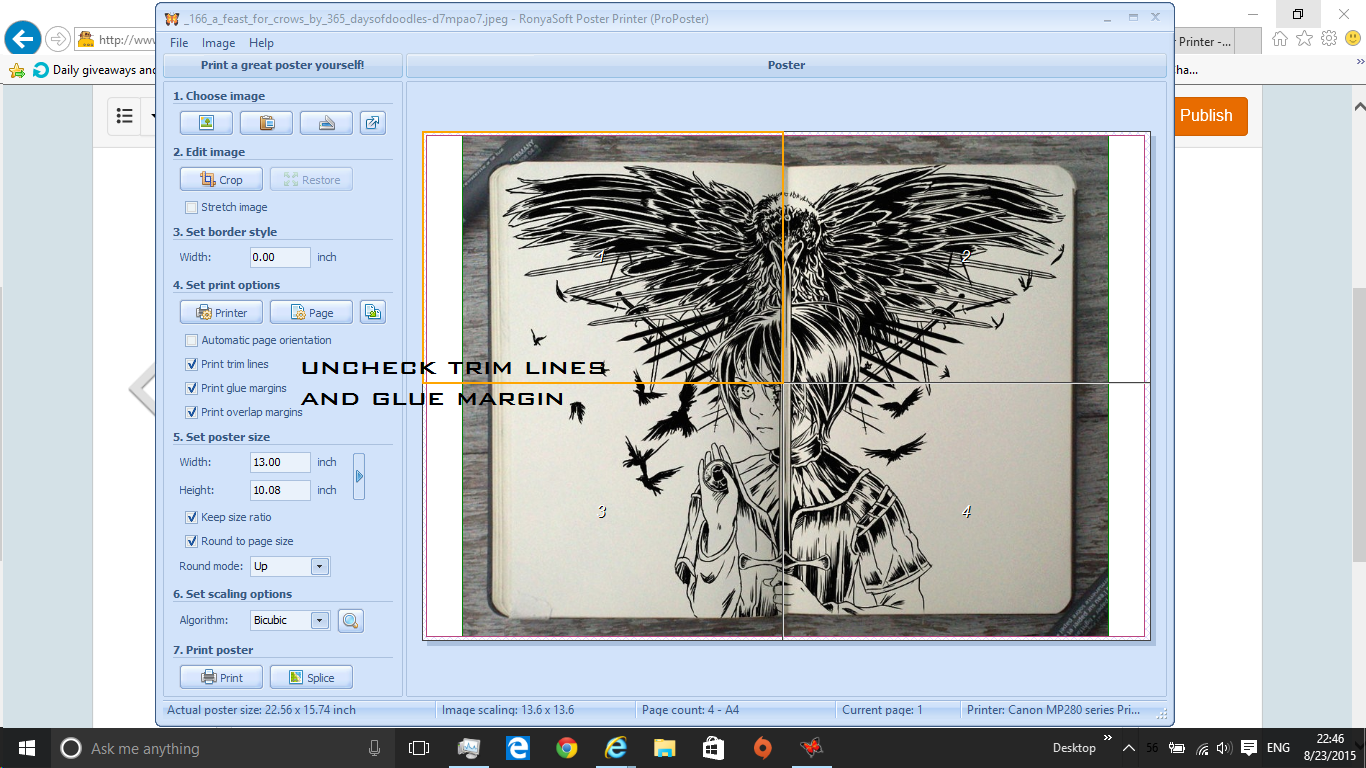Click 'Image scaling: 13.6 x 13.6' status text
The height and width of the screenshot is (768, 1366).
click(x=508, y=710)
